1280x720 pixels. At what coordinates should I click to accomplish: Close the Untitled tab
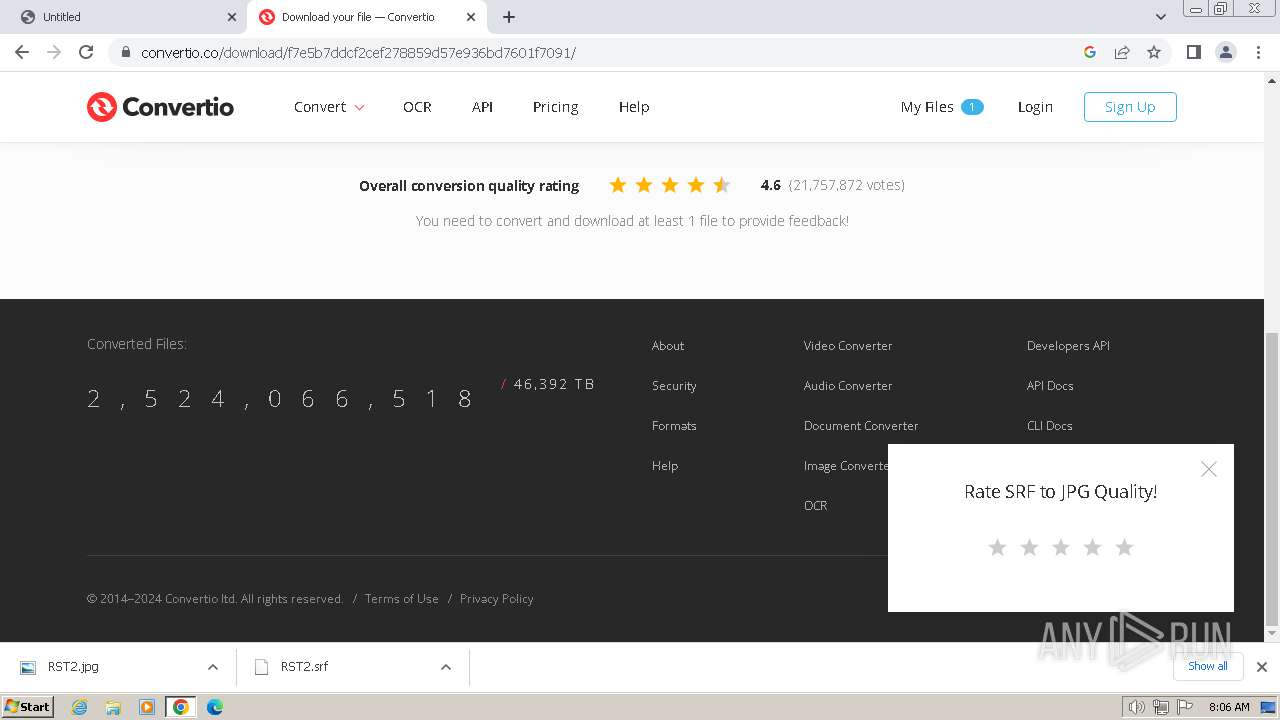coord(232,17)
